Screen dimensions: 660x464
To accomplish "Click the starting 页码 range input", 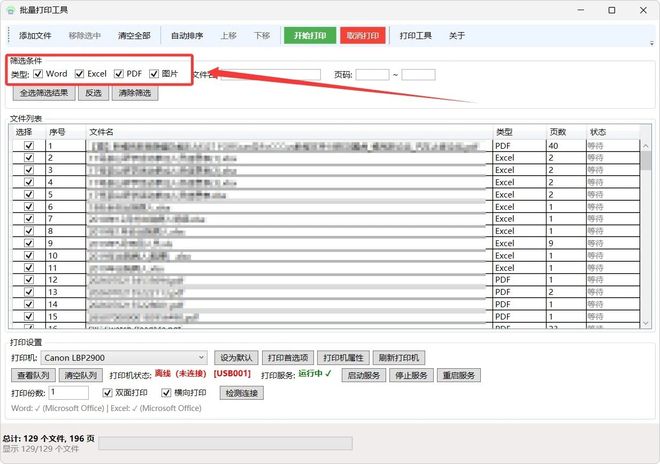I will tap(373, 75).
